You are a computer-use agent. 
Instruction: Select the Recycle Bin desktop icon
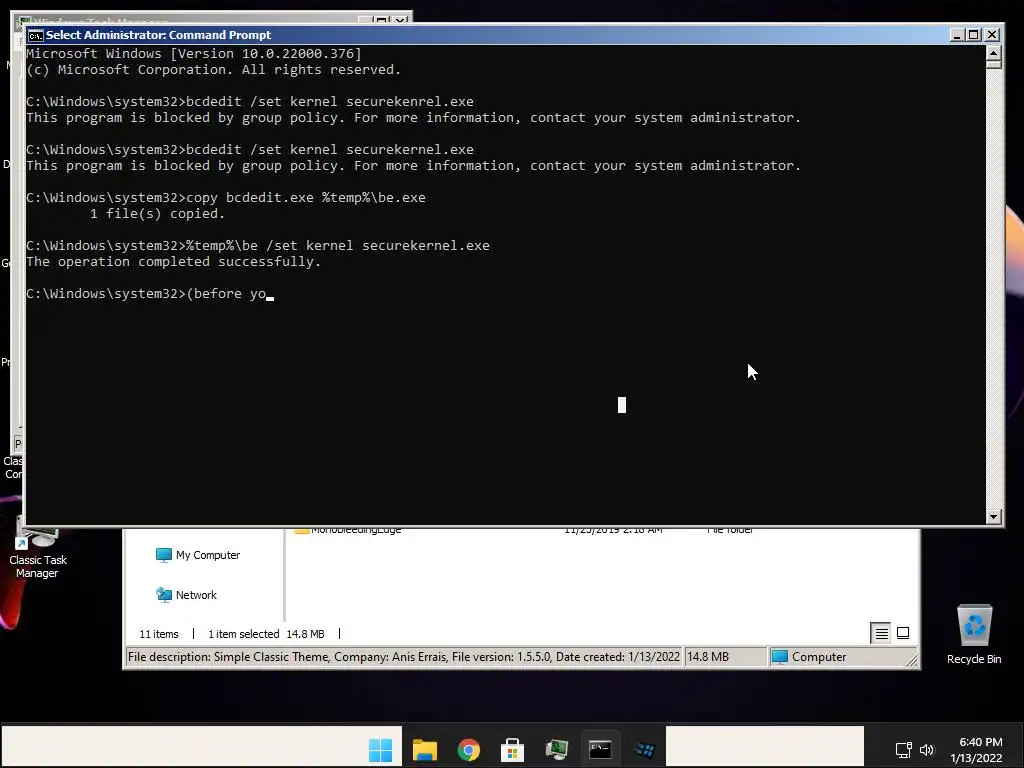(x=974, y=634)
